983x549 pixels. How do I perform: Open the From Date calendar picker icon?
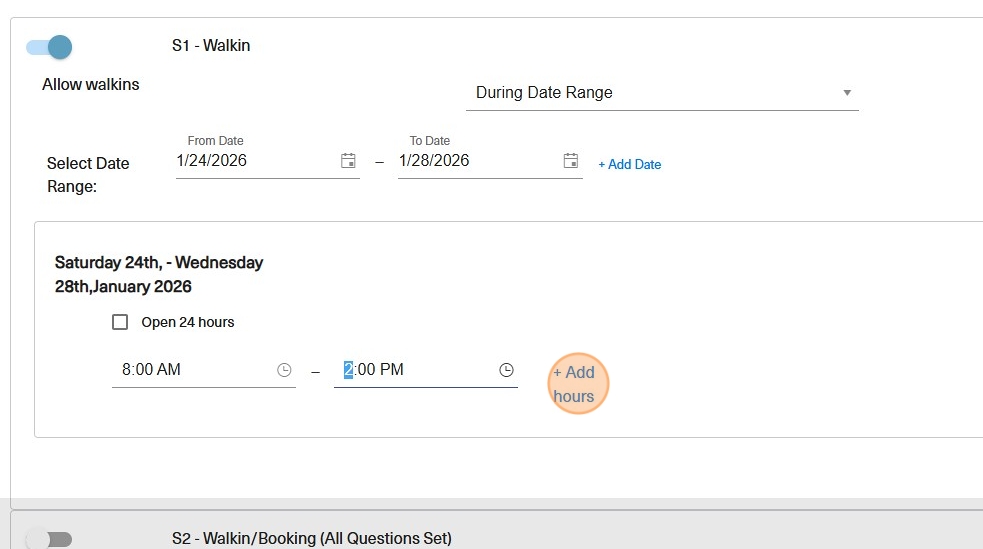click(x=348, y=161)
